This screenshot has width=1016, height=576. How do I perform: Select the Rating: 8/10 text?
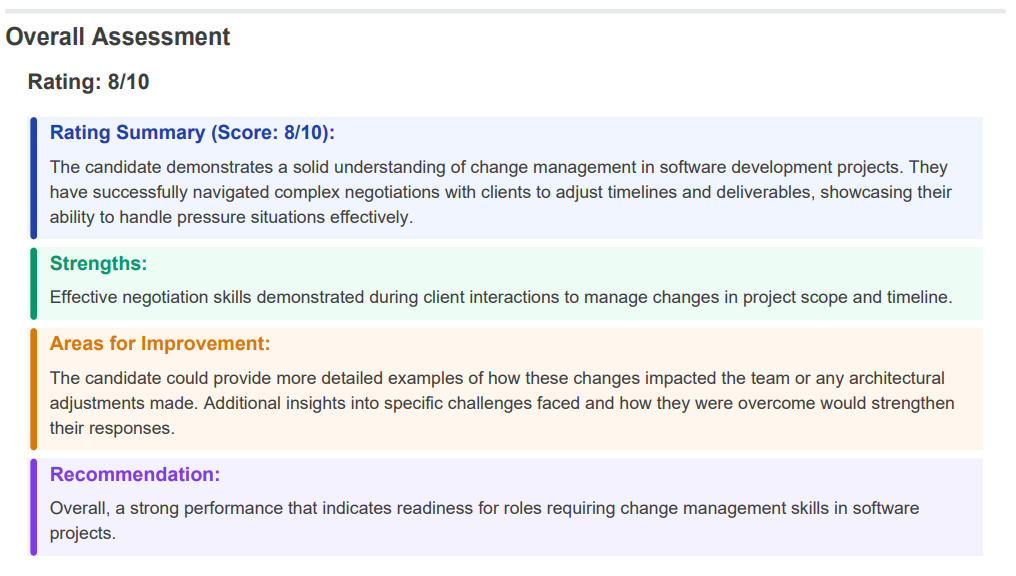[89, 82]
